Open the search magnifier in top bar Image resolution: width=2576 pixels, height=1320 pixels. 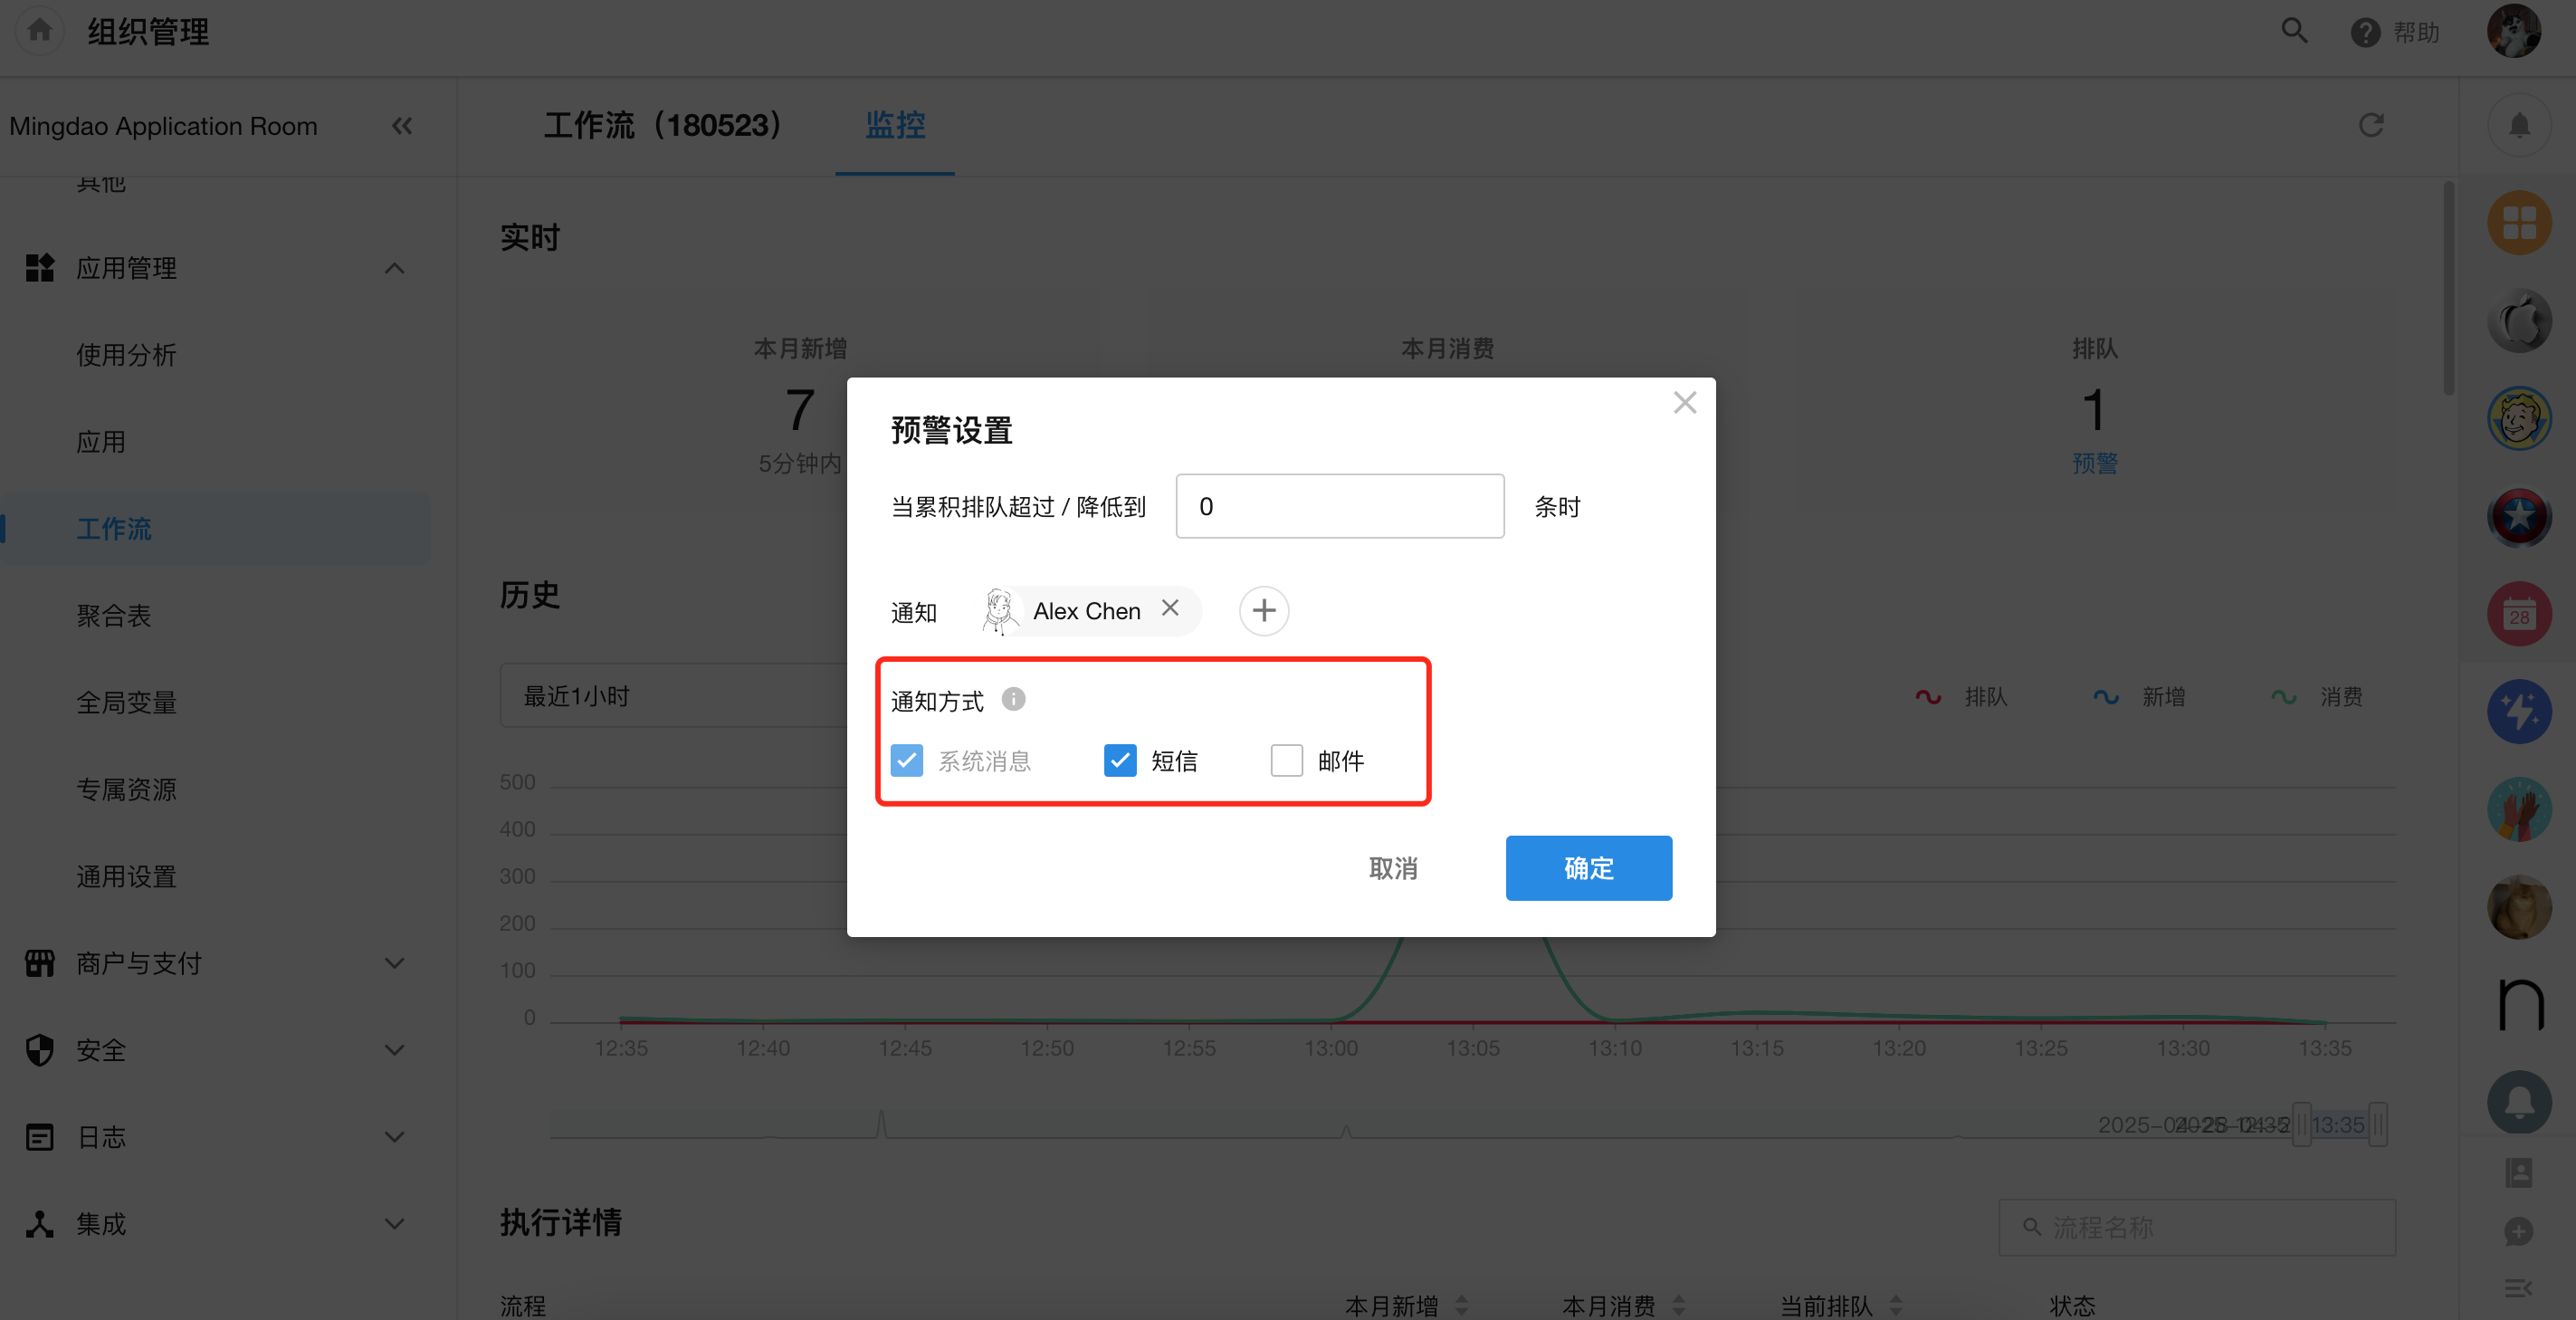pos(2294,31)
